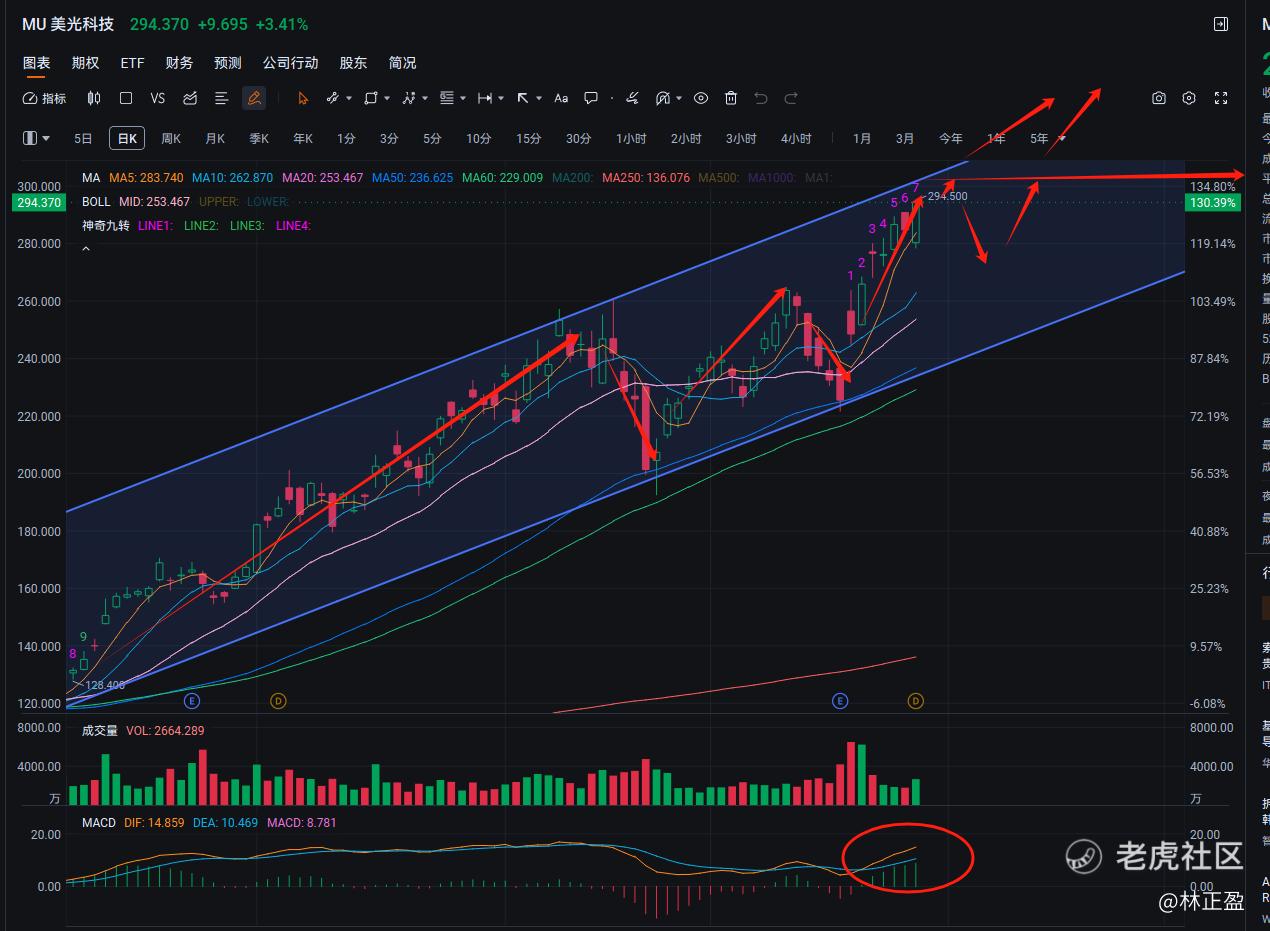1270x931 pixels.
Task: Select the rectangle shape drawing tool
Action: point(371,98)
